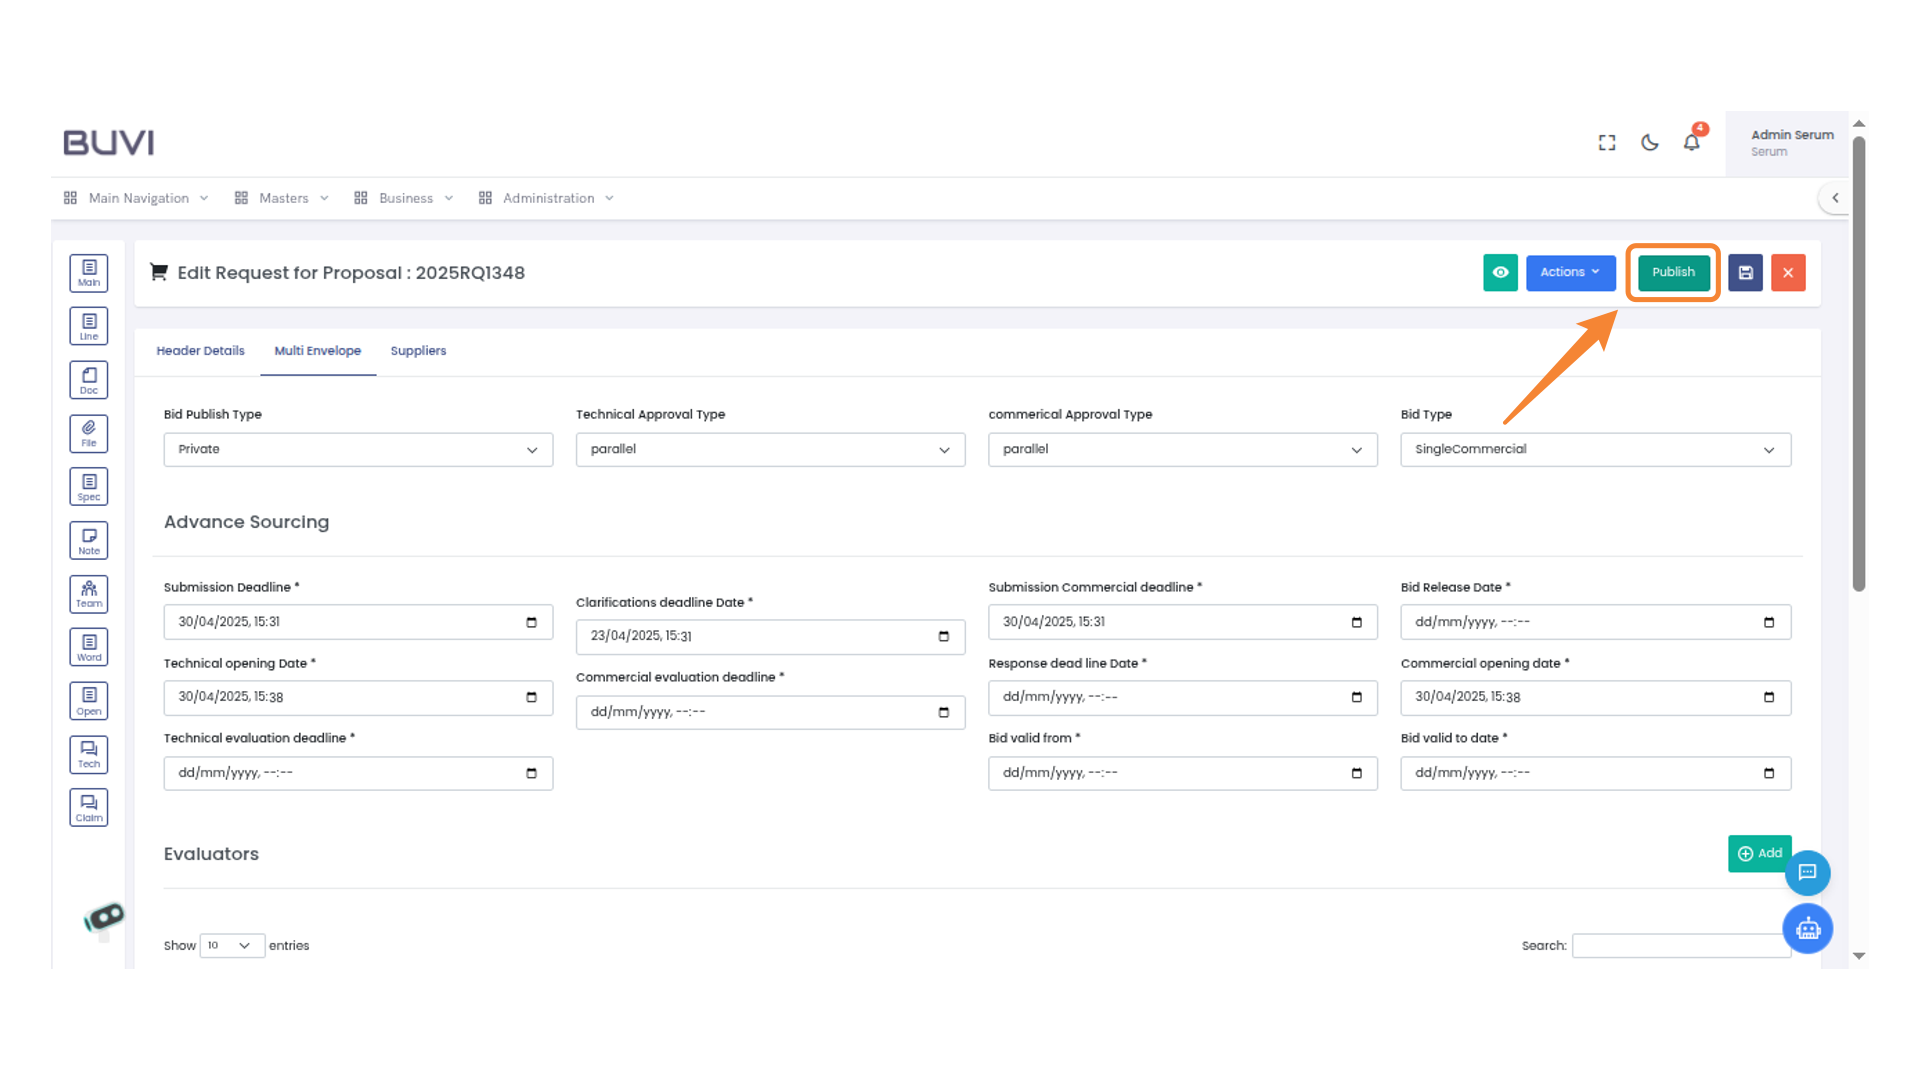1920x1080 pixels.
Task: Click the notification bell icon
Action: click(x=1691, y=143)
